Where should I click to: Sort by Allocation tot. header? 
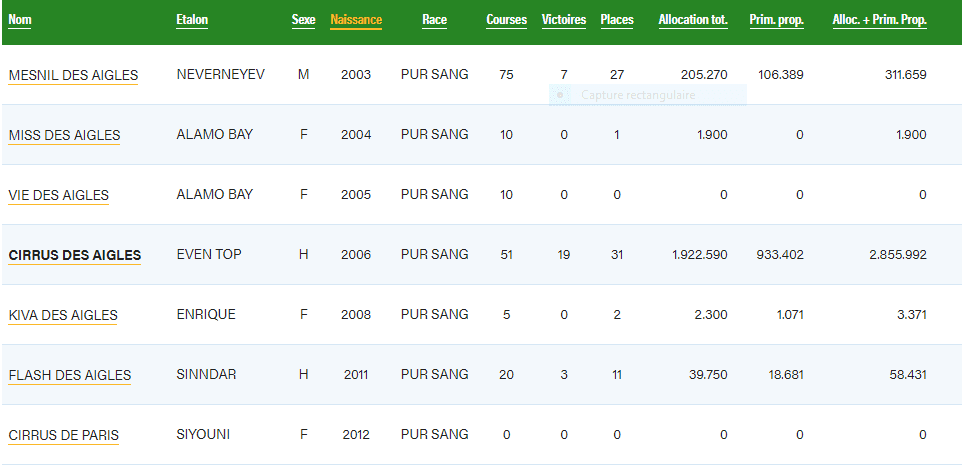[x=693, y=20]
